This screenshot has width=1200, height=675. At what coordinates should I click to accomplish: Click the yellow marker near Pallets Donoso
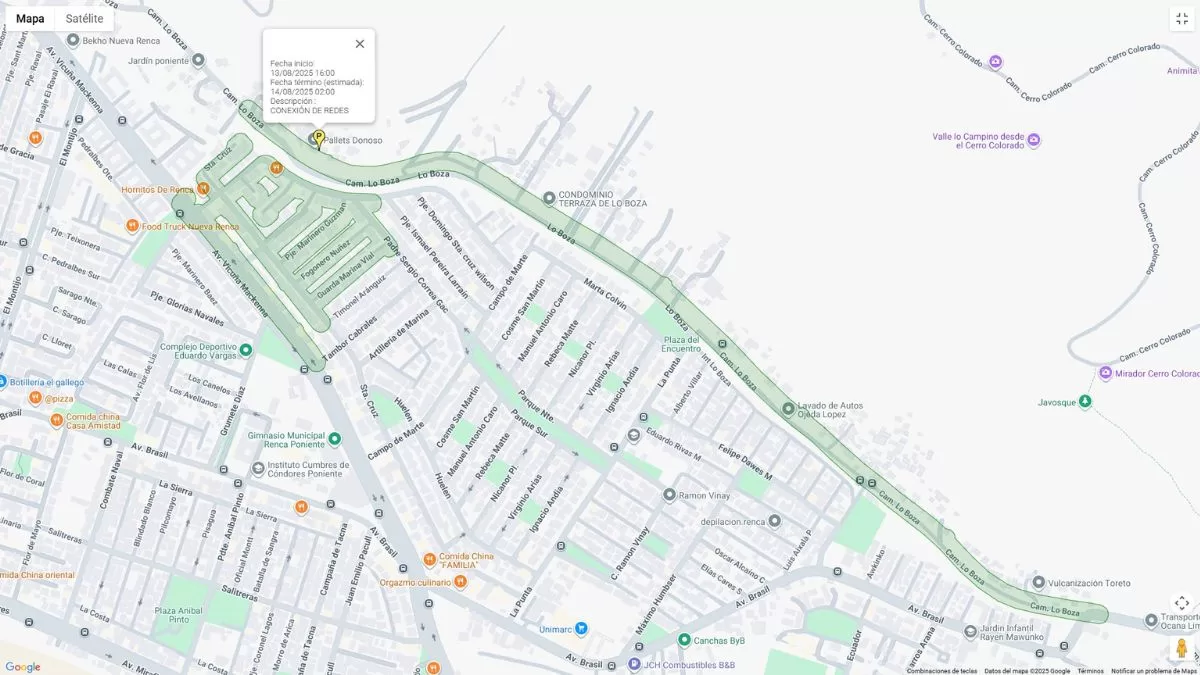click(x=319, y=139)
